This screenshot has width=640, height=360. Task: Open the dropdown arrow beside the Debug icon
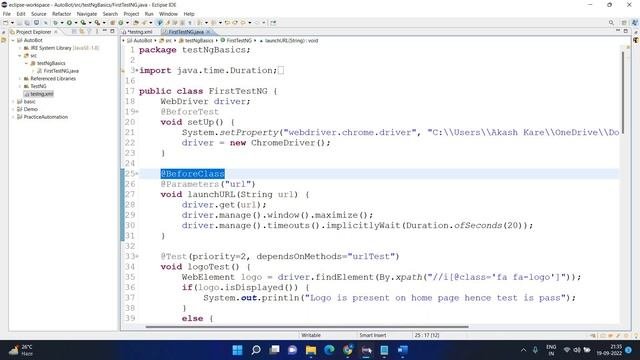point(62,22)
